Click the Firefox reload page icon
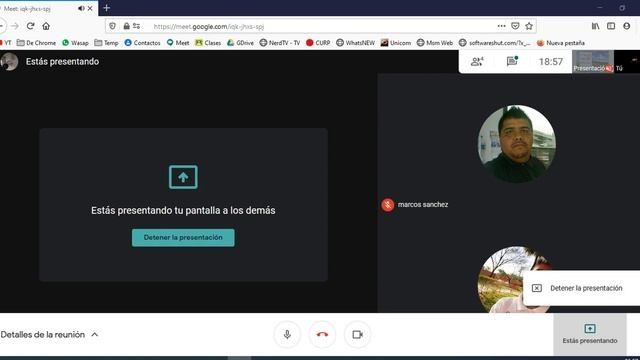Viewport: 640px width, 360px height. [x=30, y=26]
